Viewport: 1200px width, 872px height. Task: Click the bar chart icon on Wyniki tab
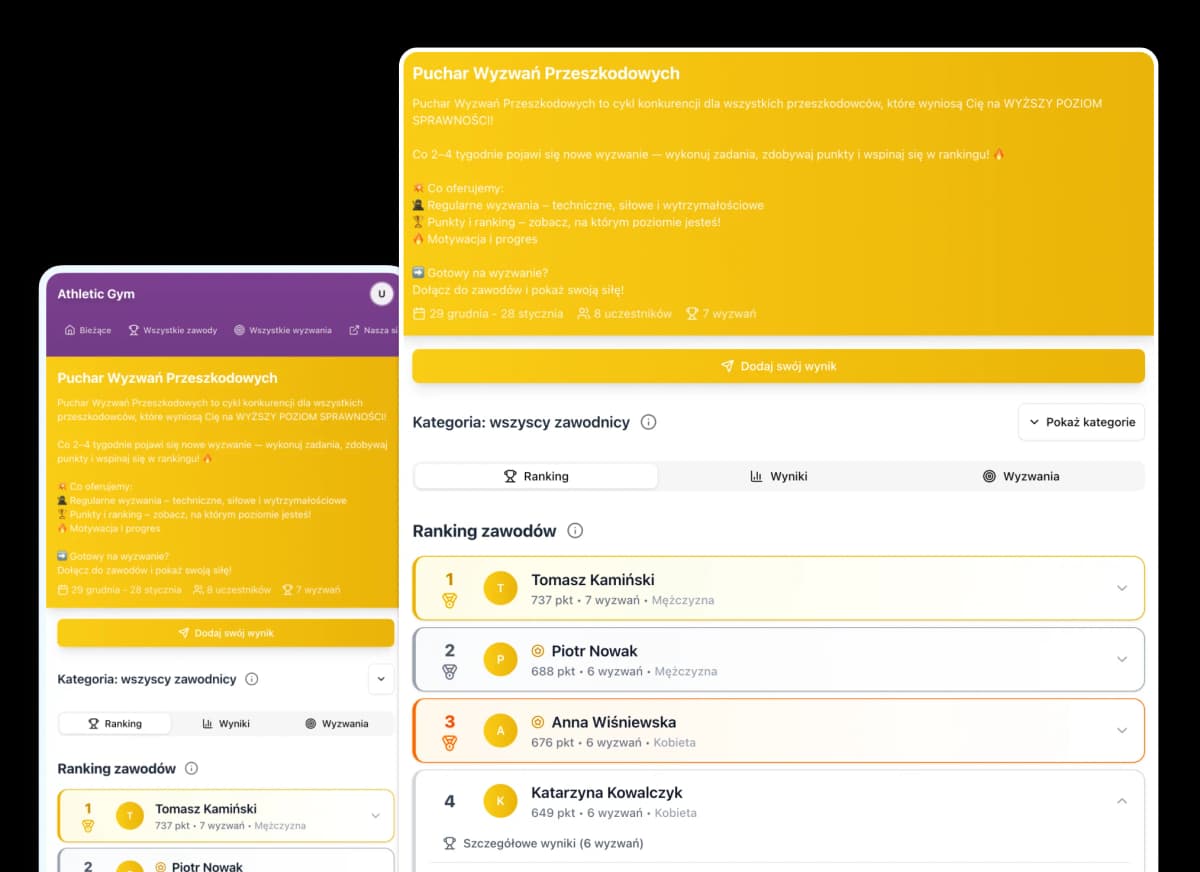coord(759,476)
